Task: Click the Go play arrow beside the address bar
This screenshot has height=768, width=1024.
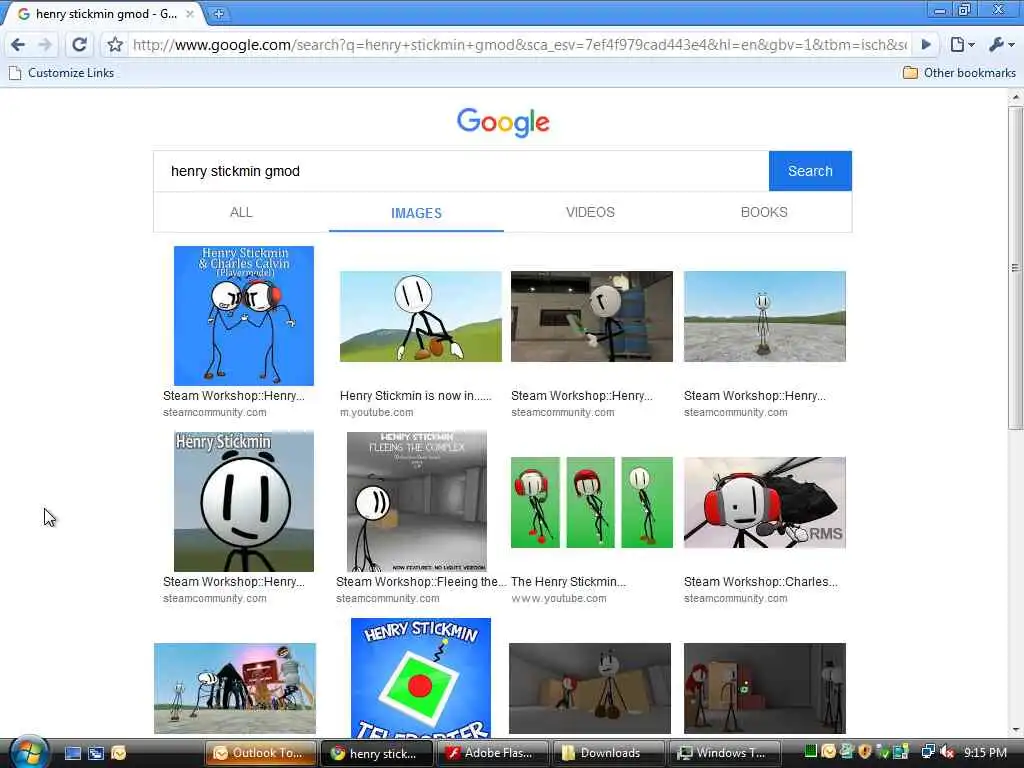Action: point(926,44)
